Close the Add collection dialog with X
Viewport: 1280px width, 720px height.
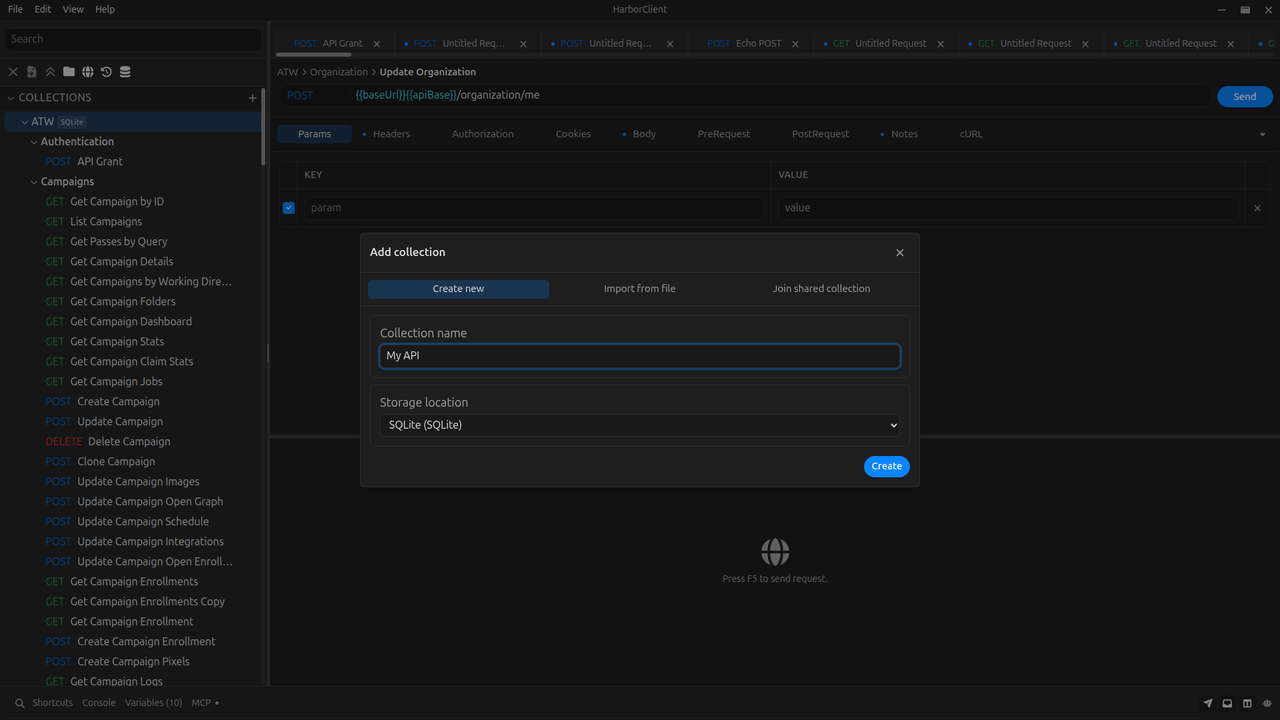tap(900, 253)
